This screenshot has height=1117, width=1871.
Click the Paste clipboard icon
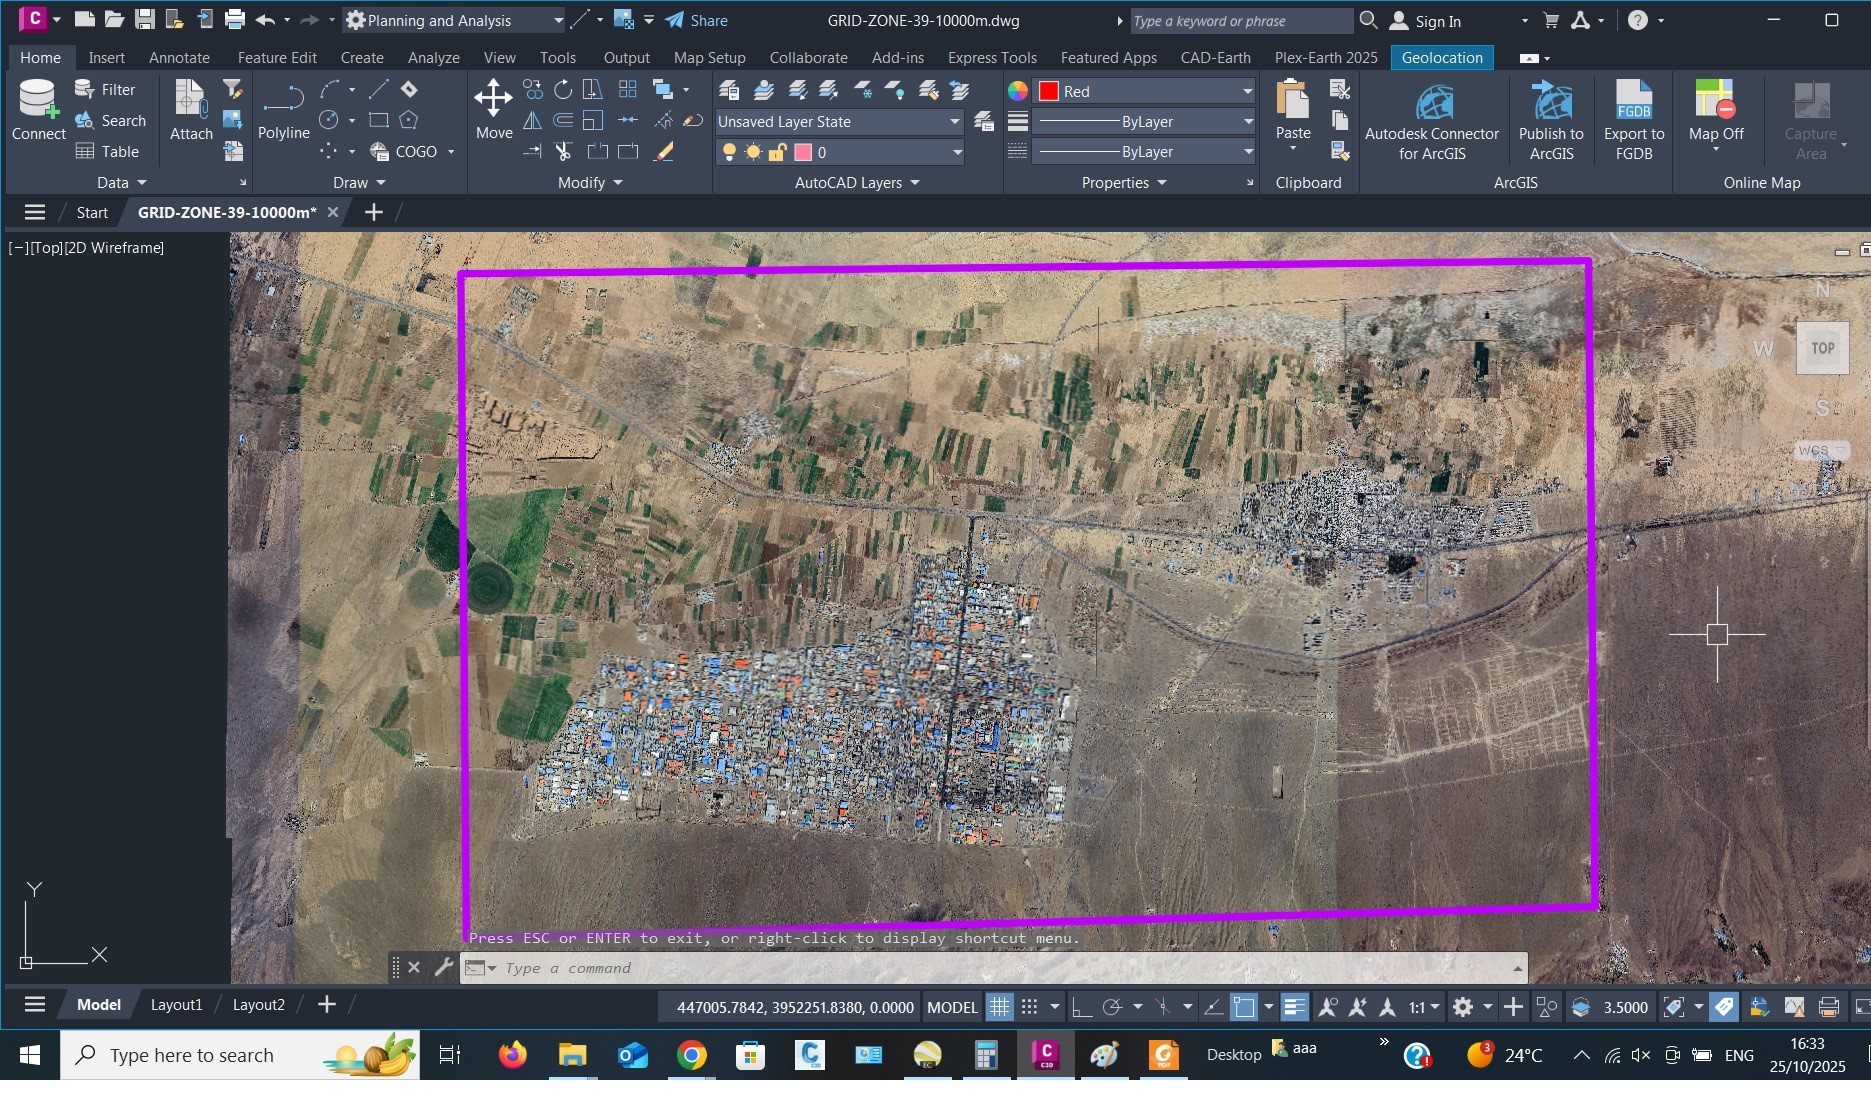1292,110
